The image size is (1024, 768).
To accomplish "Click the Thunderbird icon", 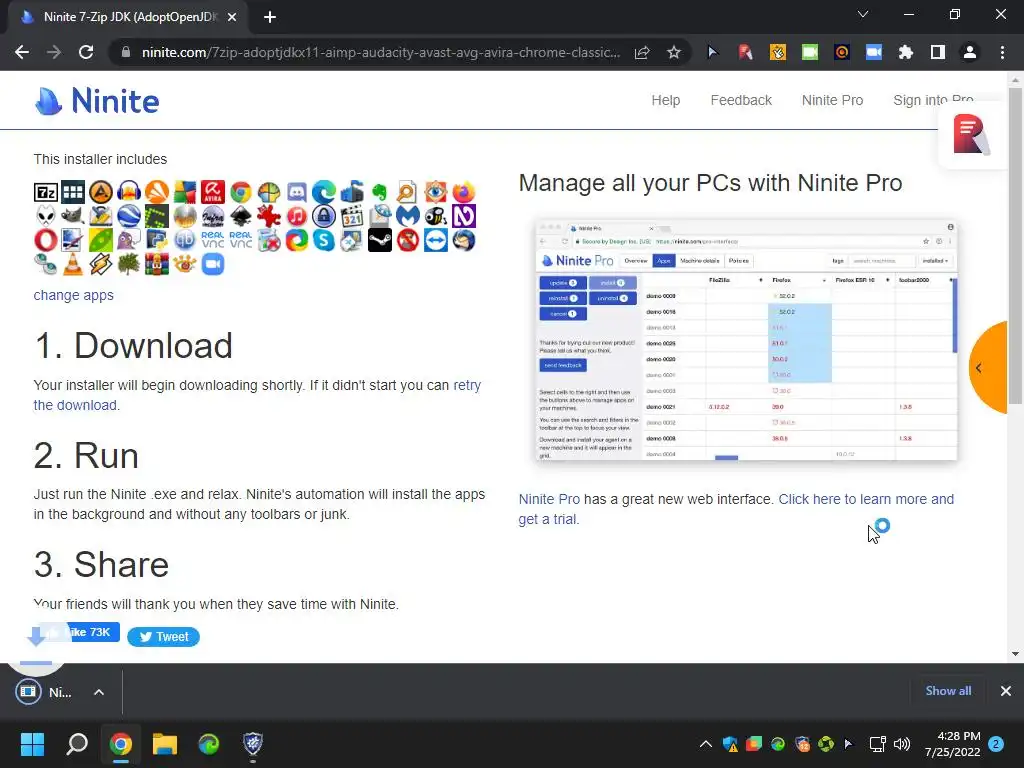I will [x=464, y=240].
